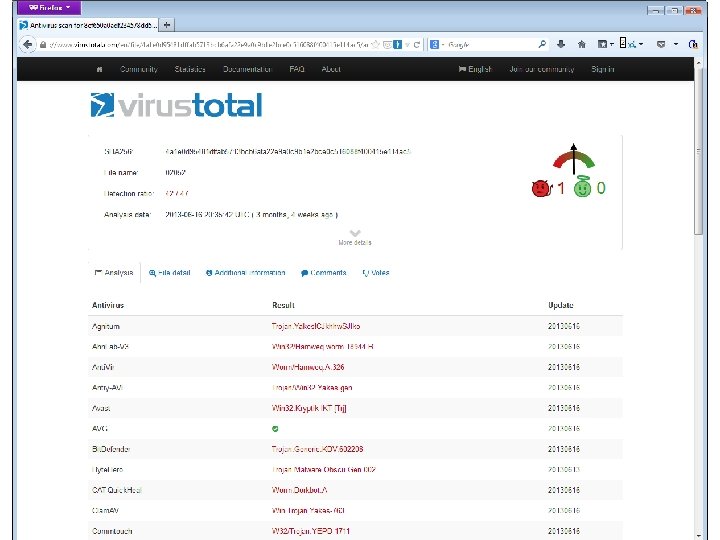720x540 pixels.
Task: Open the dropdown arrow beside envelope icon
Action: point(676,45)
